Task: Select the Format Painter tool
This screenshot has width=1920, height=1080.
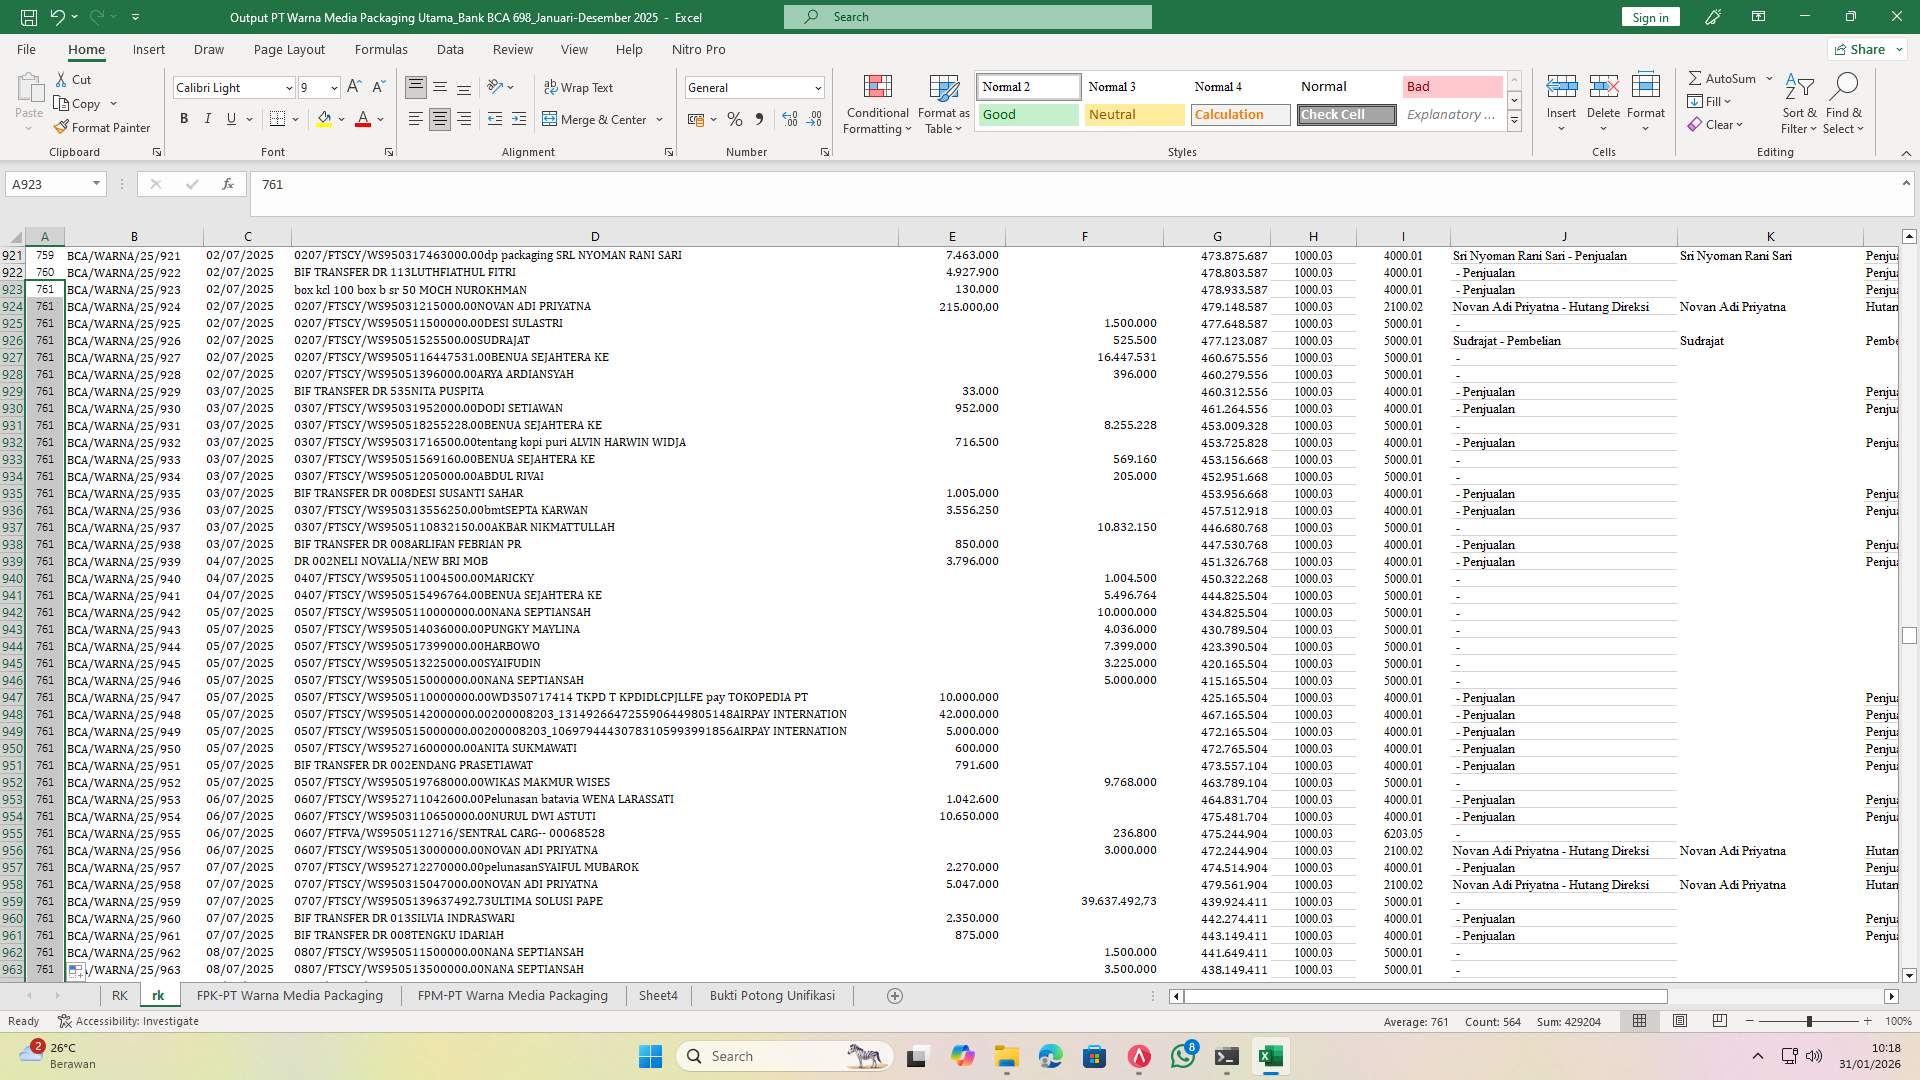Action: click(103, 127)
